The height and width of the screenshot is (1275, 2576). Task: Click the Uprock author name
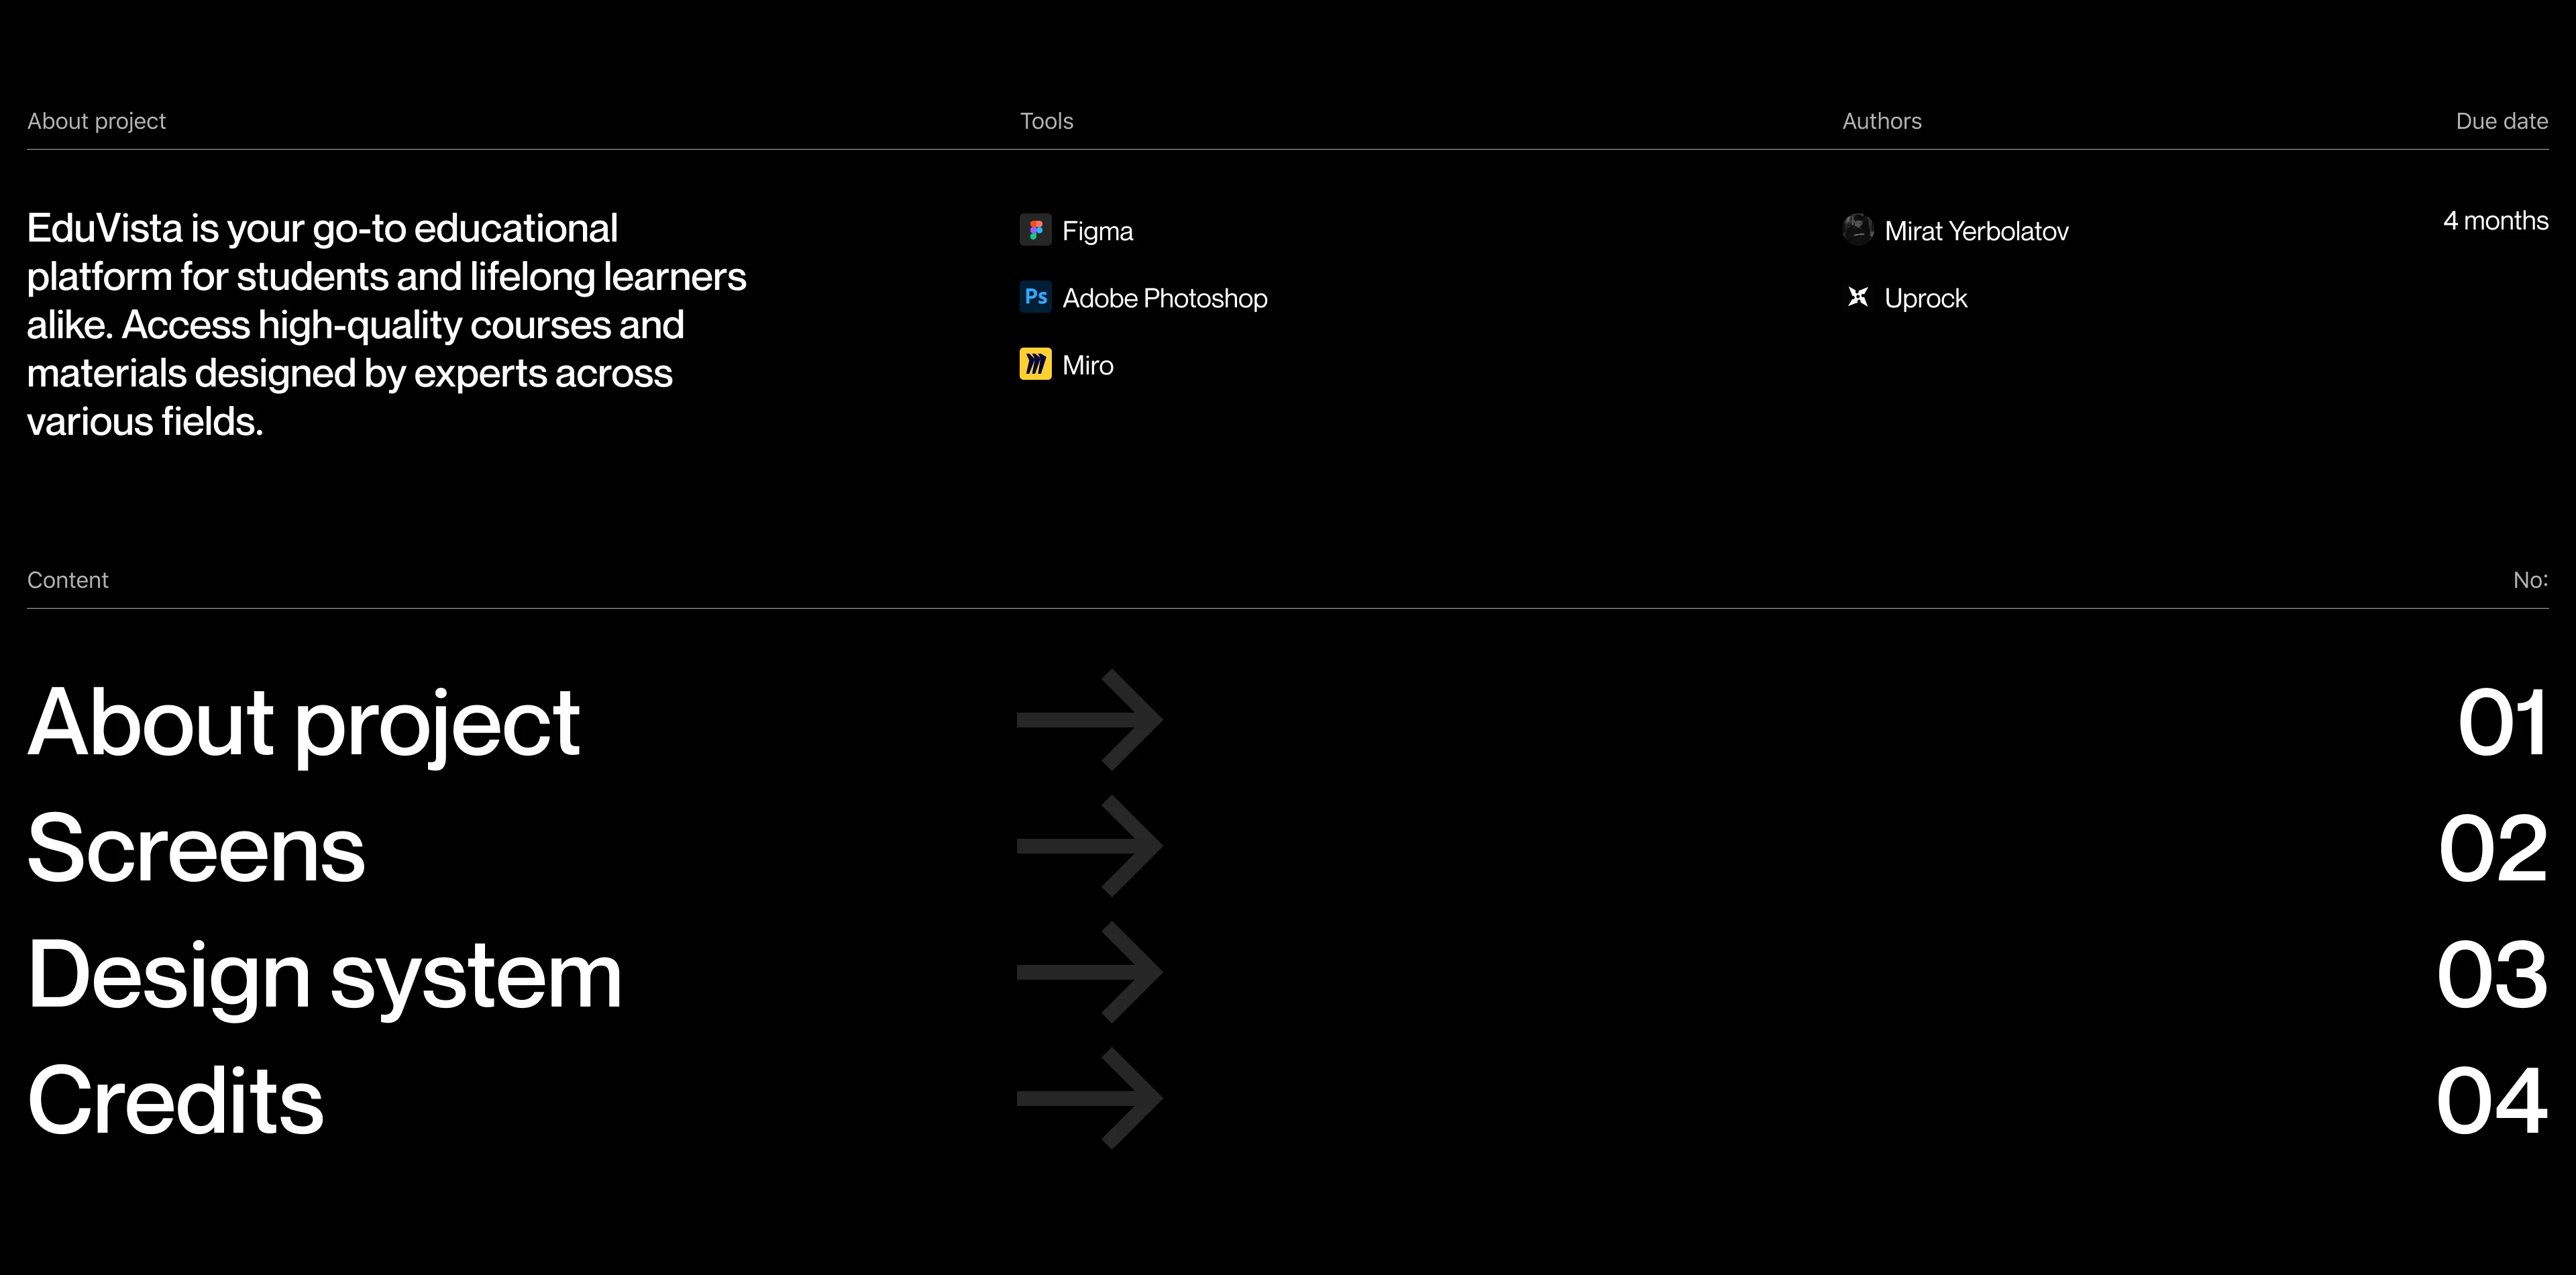click(1925, 298)
